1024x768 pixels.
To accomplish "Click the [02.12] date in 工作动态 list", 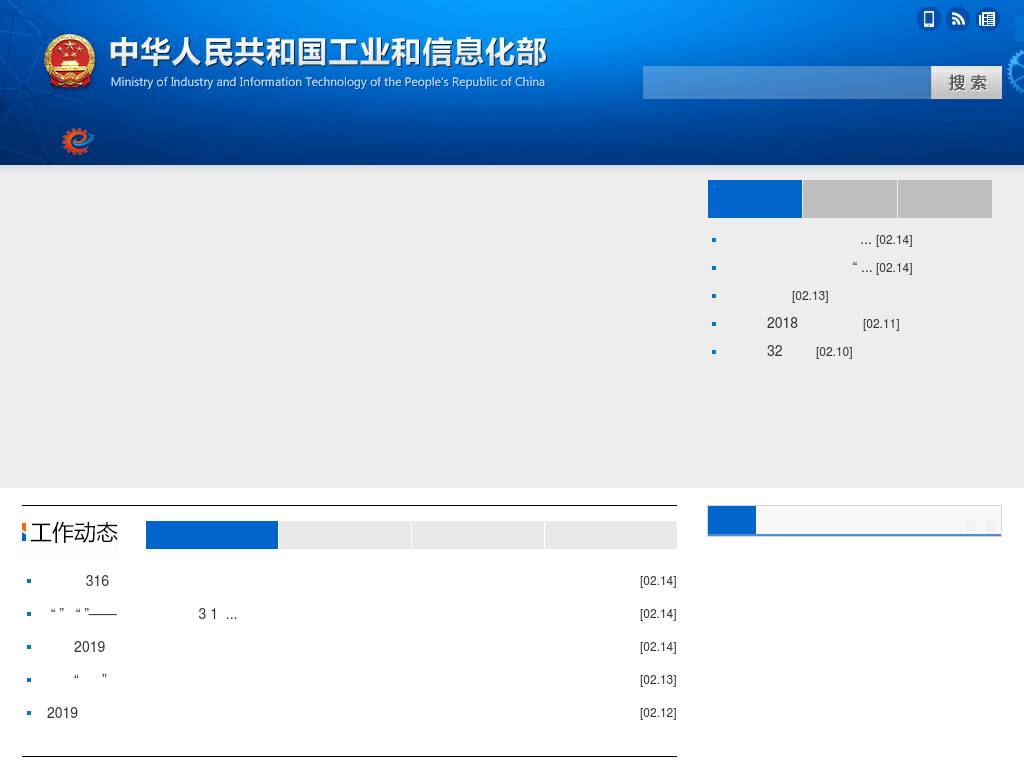I will (x=658, y=712).
